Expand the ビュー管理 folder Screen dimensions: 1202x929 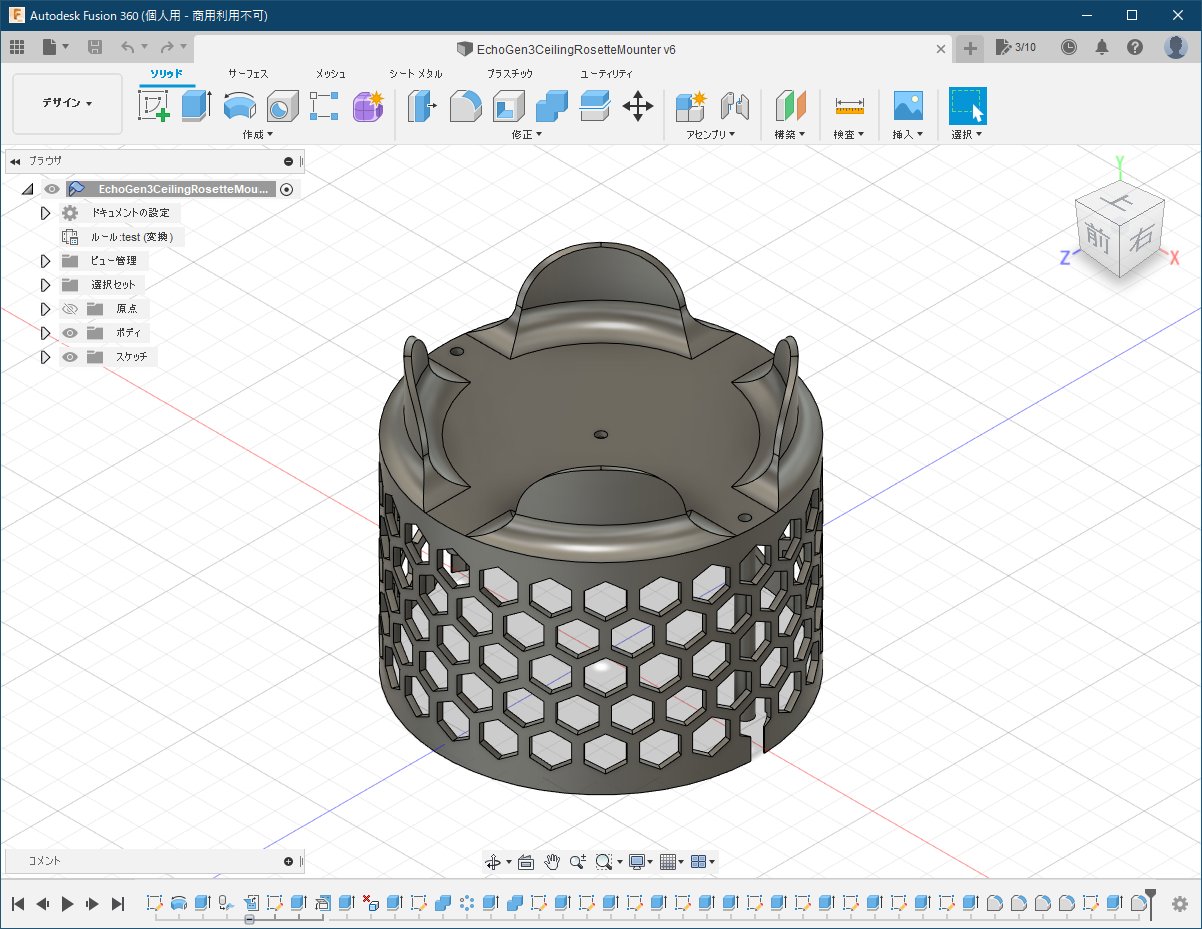[45, 261]
